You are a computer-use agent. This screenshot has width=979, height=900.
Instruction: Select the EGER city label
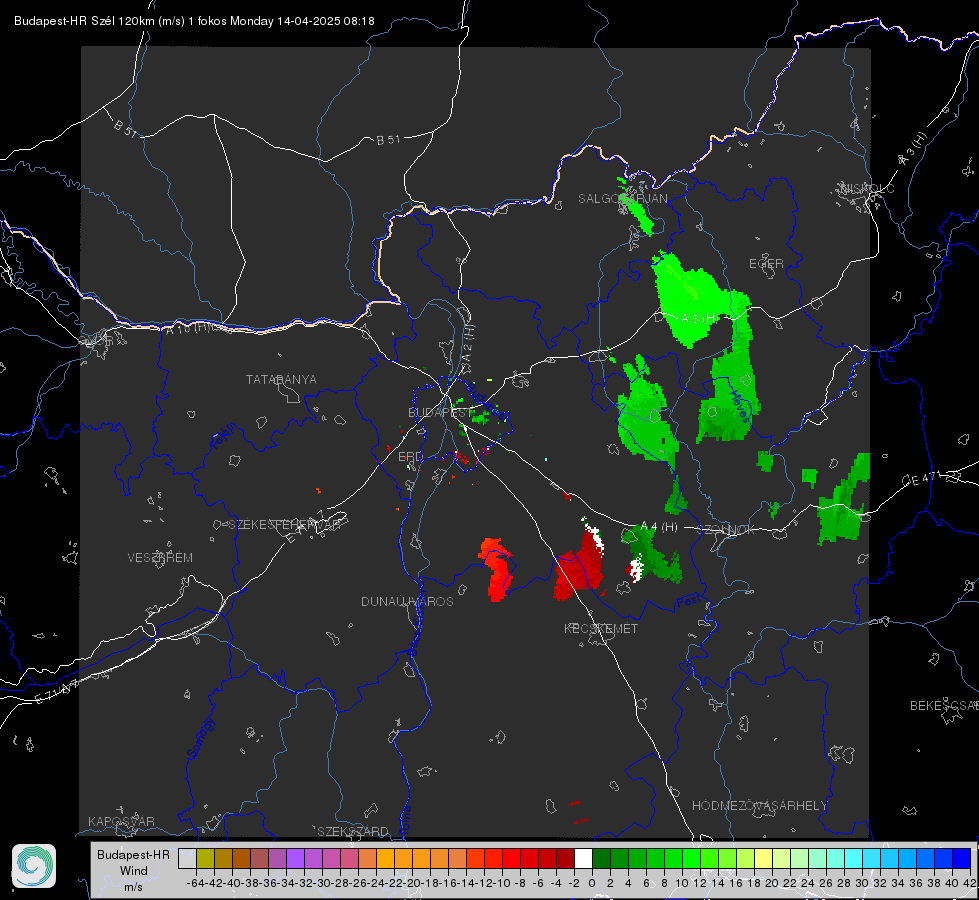pos(766,264)
